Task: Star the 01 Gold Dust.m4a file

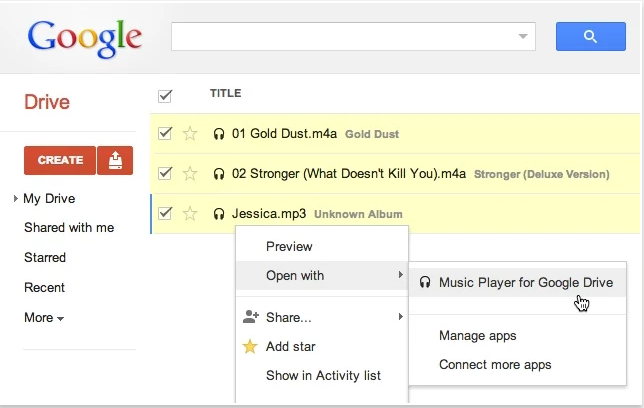Action: pos(190,134)
